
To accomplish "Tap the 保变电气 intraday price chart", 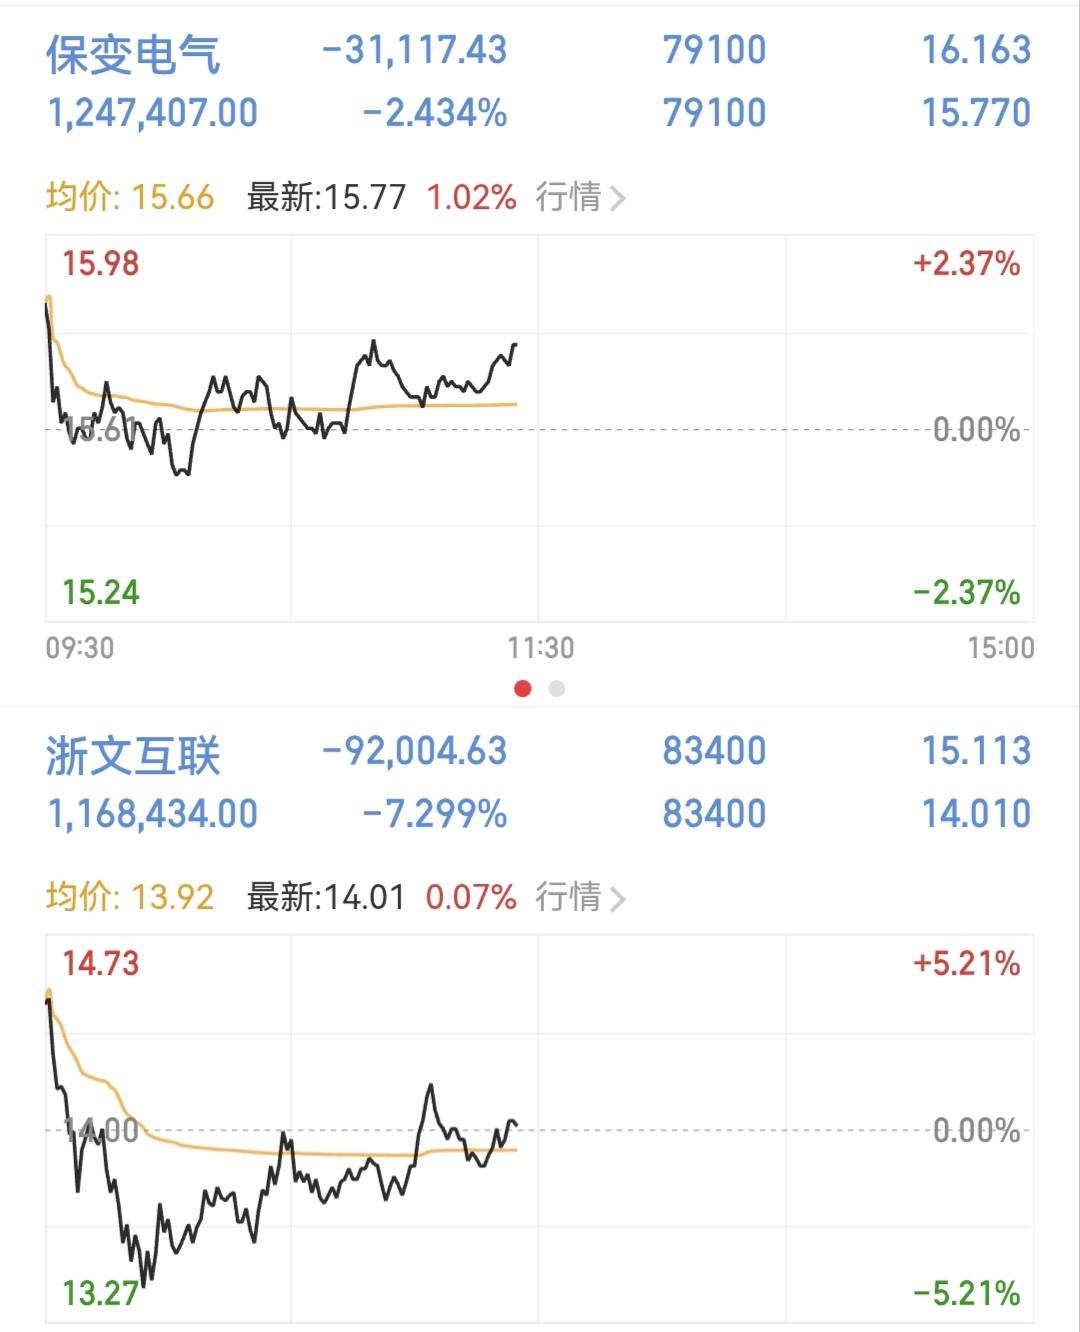I will pyautogui.click(x=540, y=428).
